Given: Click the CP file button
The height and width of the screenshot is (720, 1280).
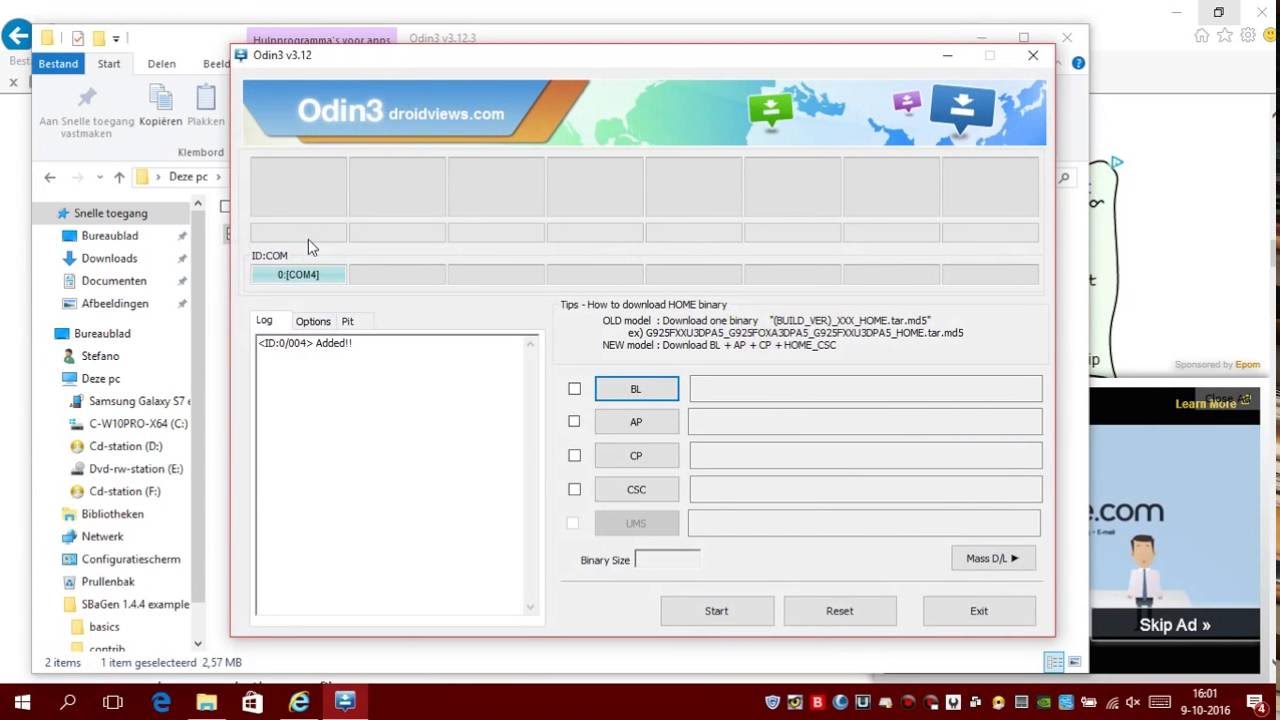Looking at the screenshot, I should (637, 455).
